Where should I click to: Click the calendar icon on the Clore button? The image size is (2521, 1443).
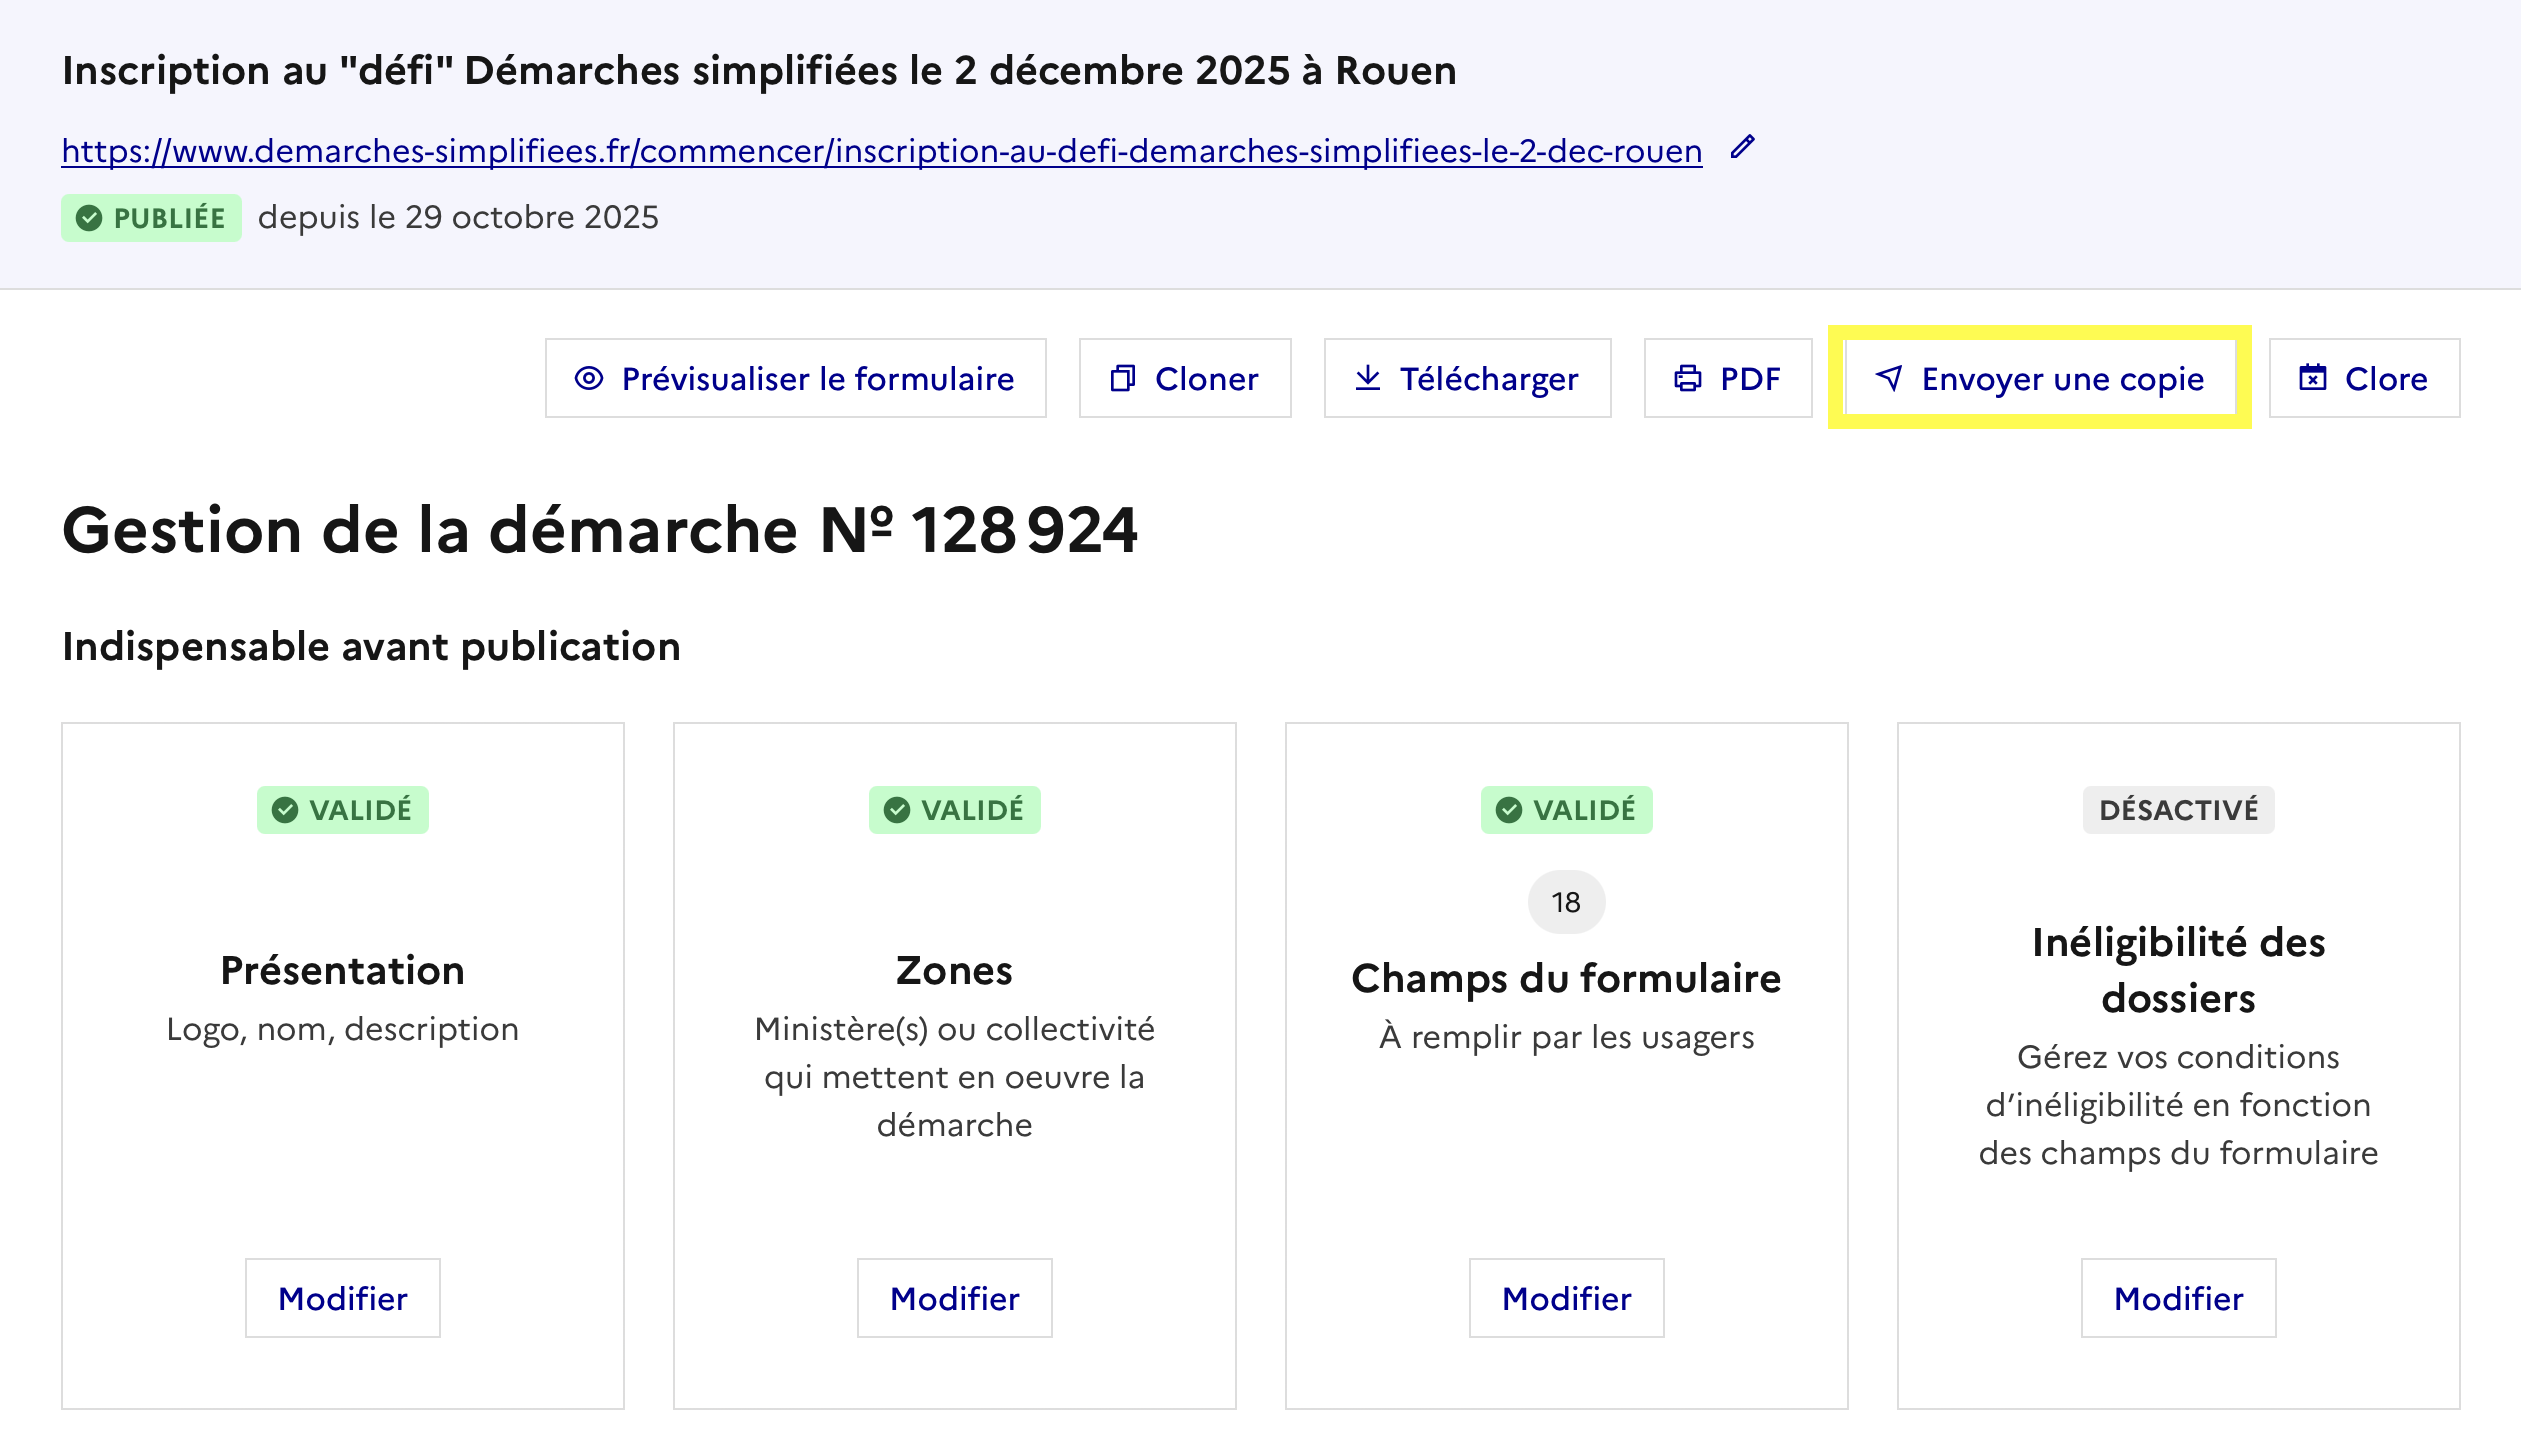2312,378
